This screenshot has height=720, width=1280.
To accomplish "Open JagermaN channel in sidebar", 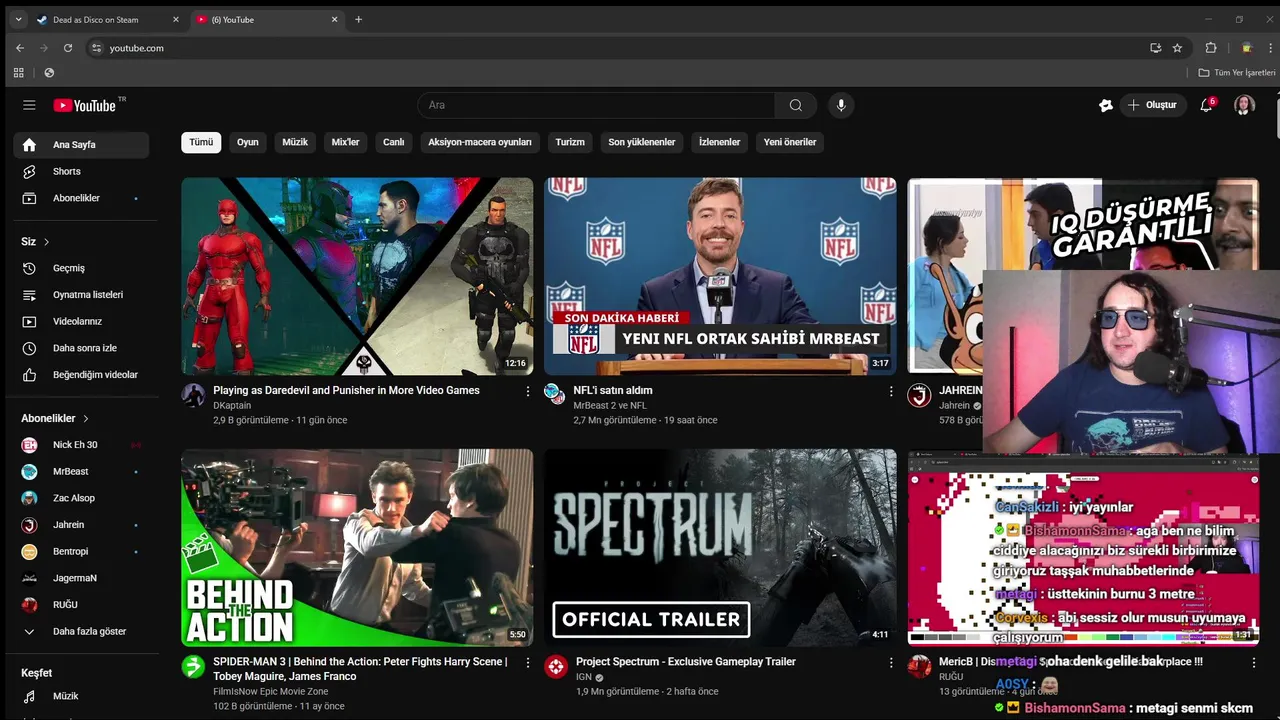I will point(82,578).
